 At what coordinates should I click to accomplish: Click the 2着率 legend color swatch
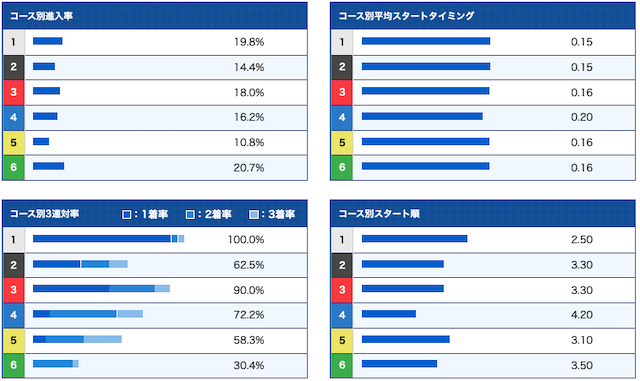pos(190,214)
